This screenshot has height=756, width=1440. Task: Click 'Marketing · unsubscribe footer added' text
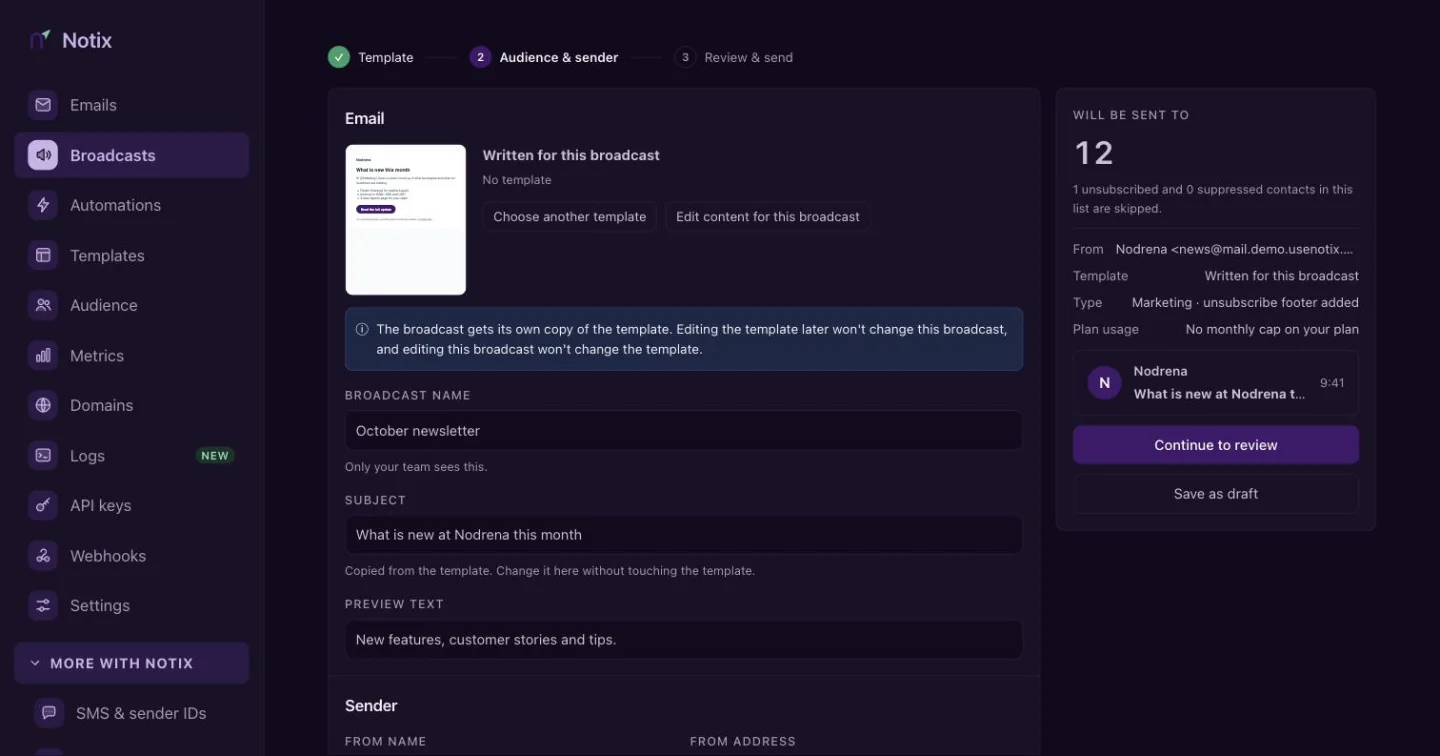coord(1245,302)
